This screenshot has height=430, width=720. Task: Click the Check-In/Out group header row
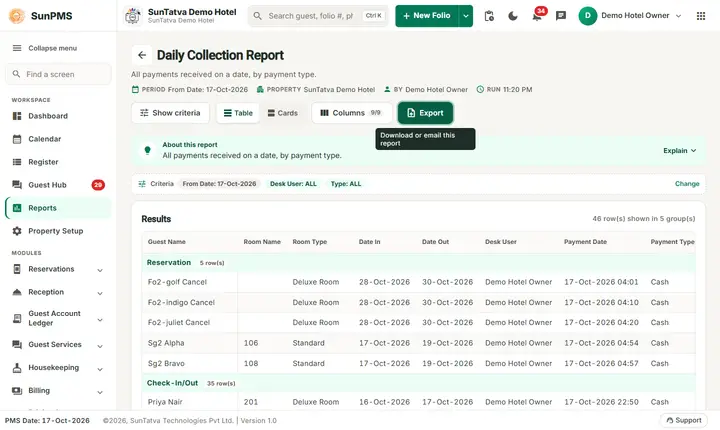pyautogui.click(x=419, y=383)
